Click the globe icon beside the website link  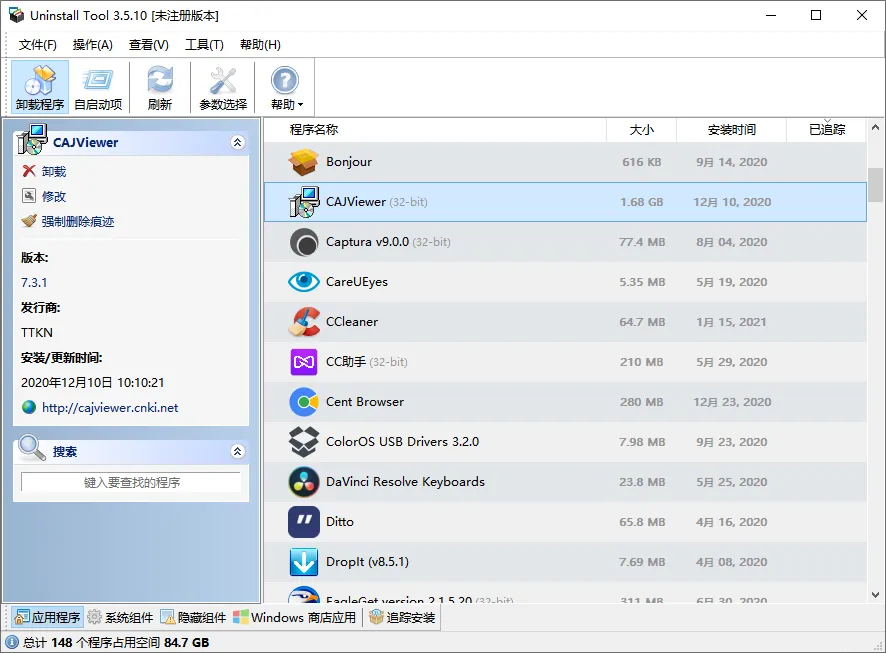click(x=29, y=407)
